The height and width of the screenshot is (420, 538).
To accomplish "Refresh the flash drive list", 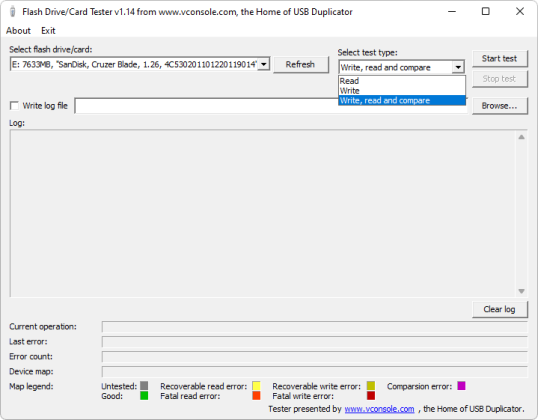I will 301,65.
